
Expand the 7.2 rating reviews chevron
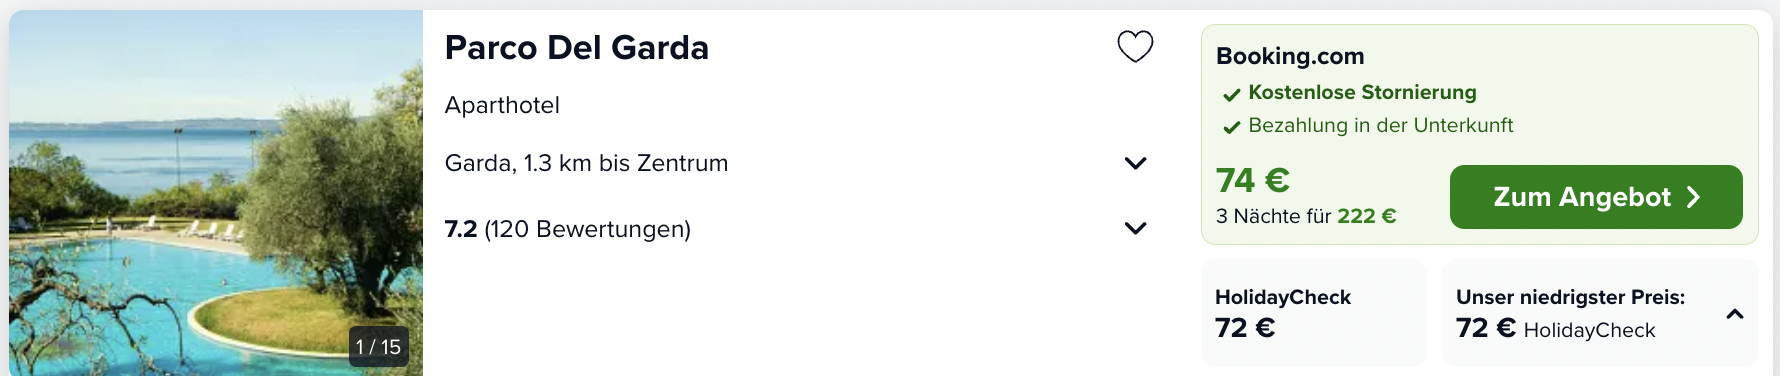(1135, 228)
